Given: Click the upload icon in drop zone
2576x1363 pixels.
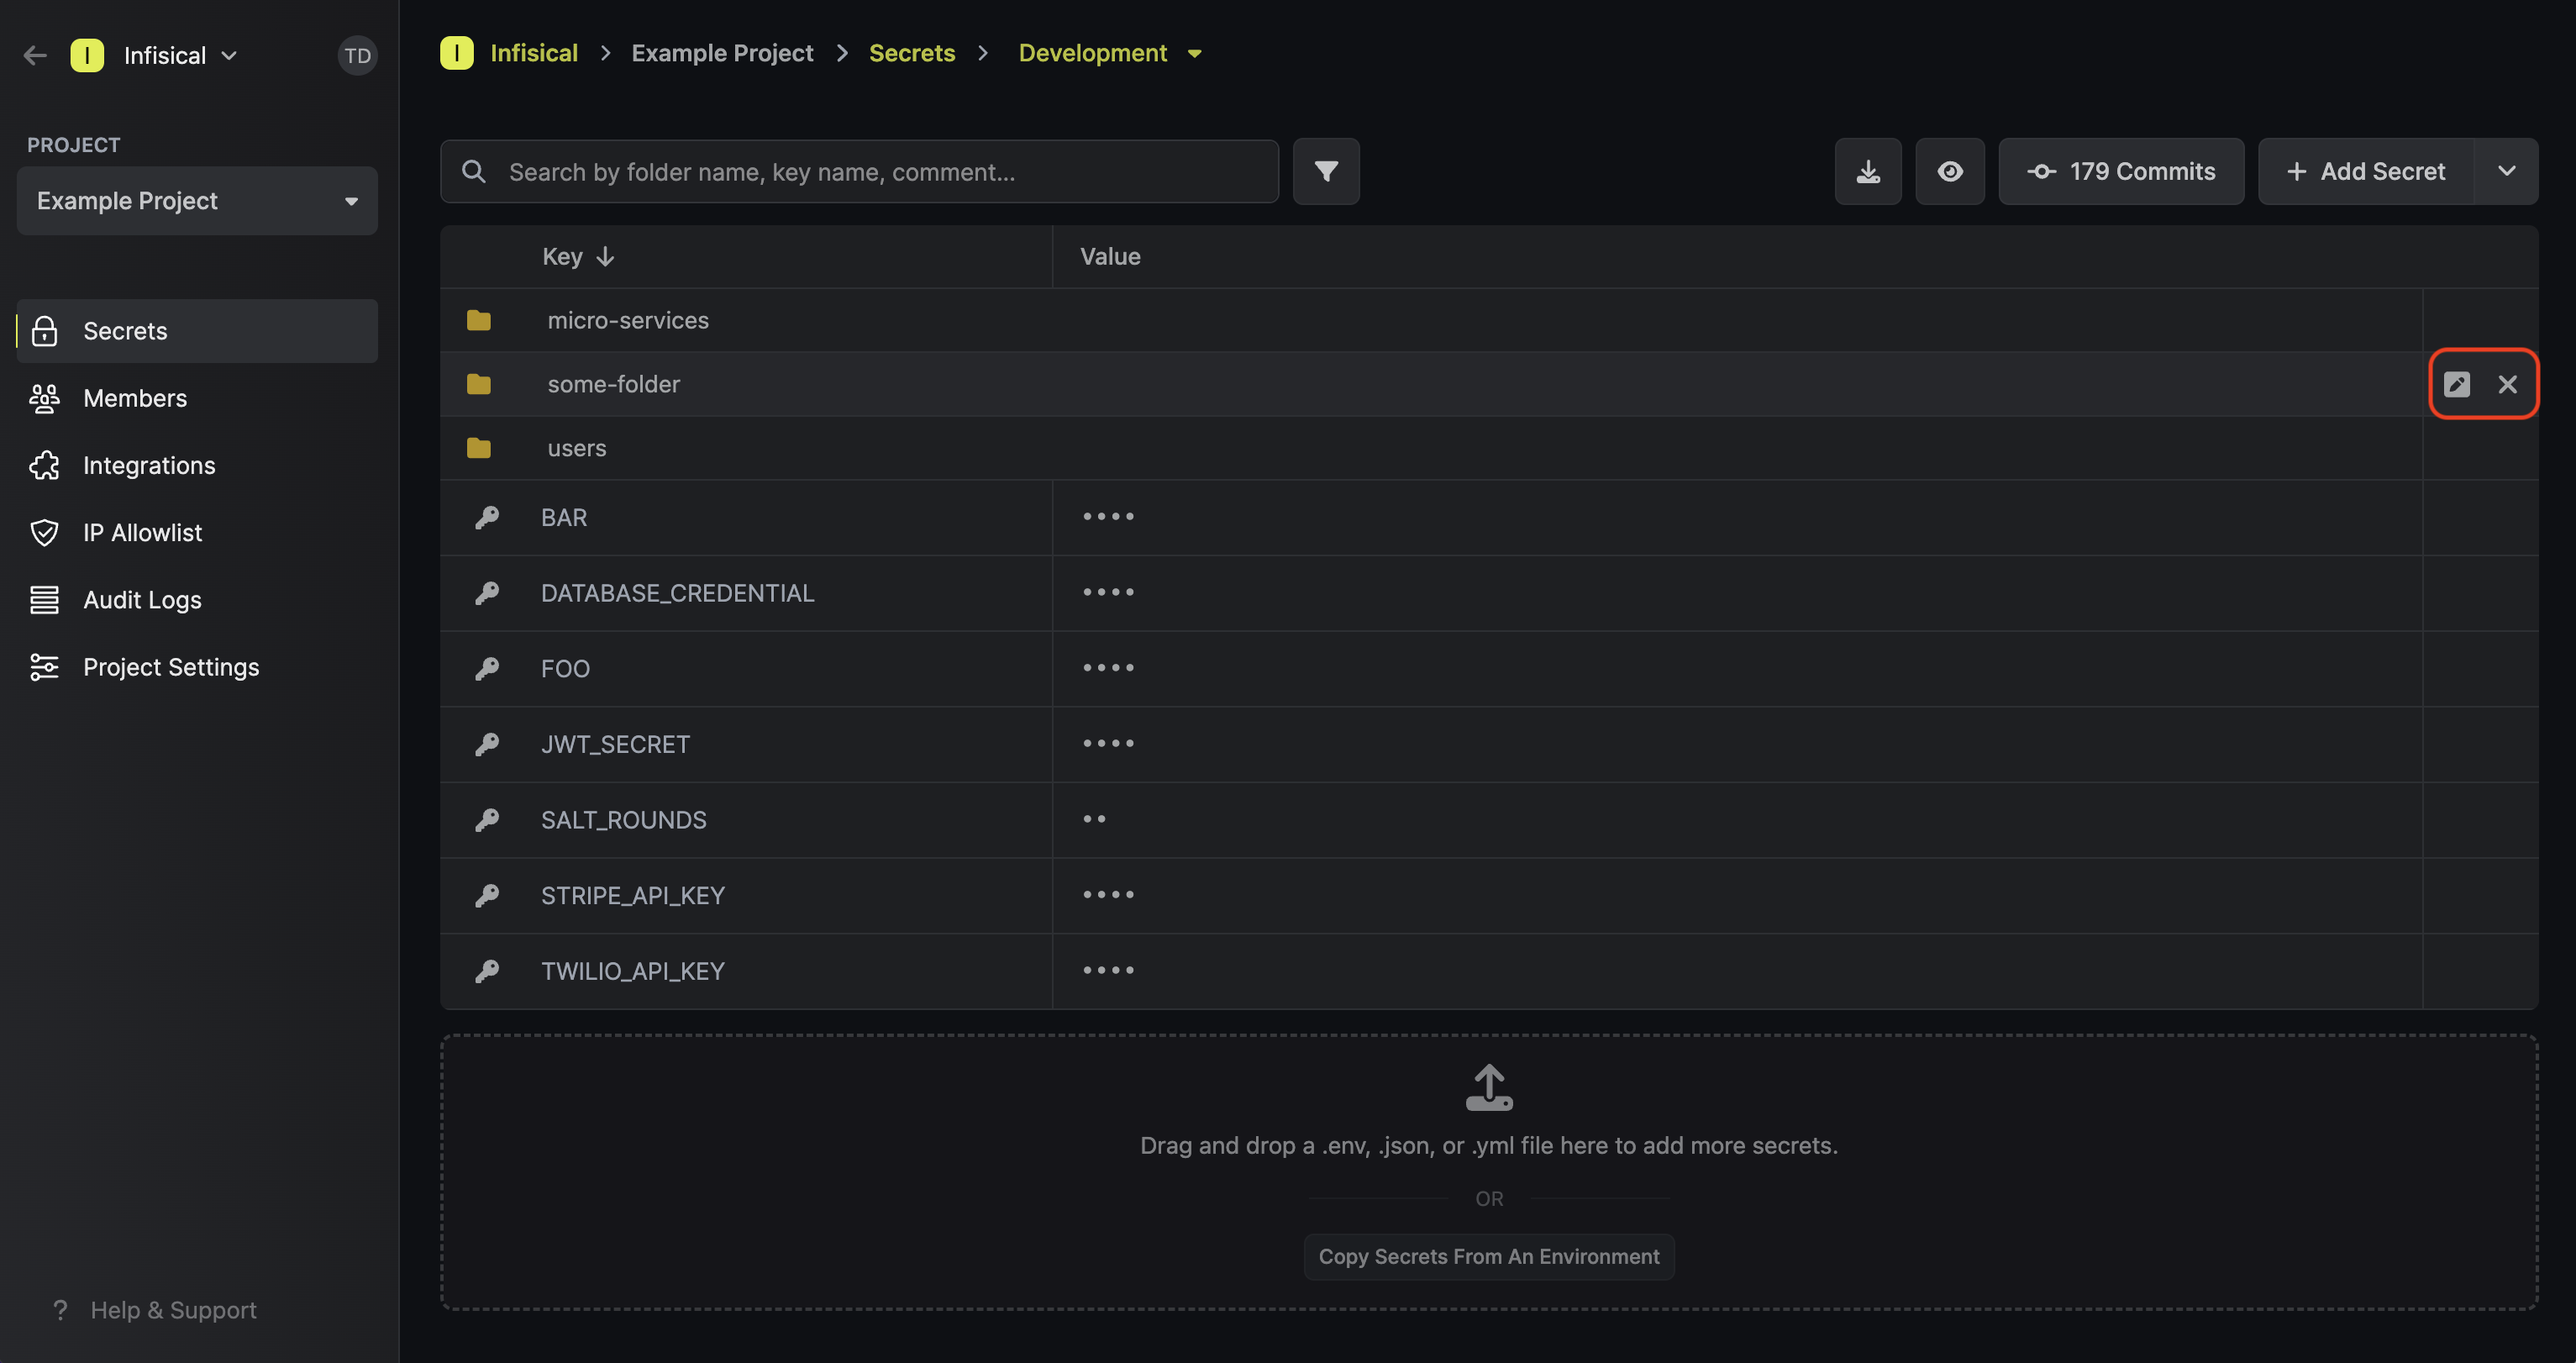Looking at the screenshot, I should point(1489,1087).
